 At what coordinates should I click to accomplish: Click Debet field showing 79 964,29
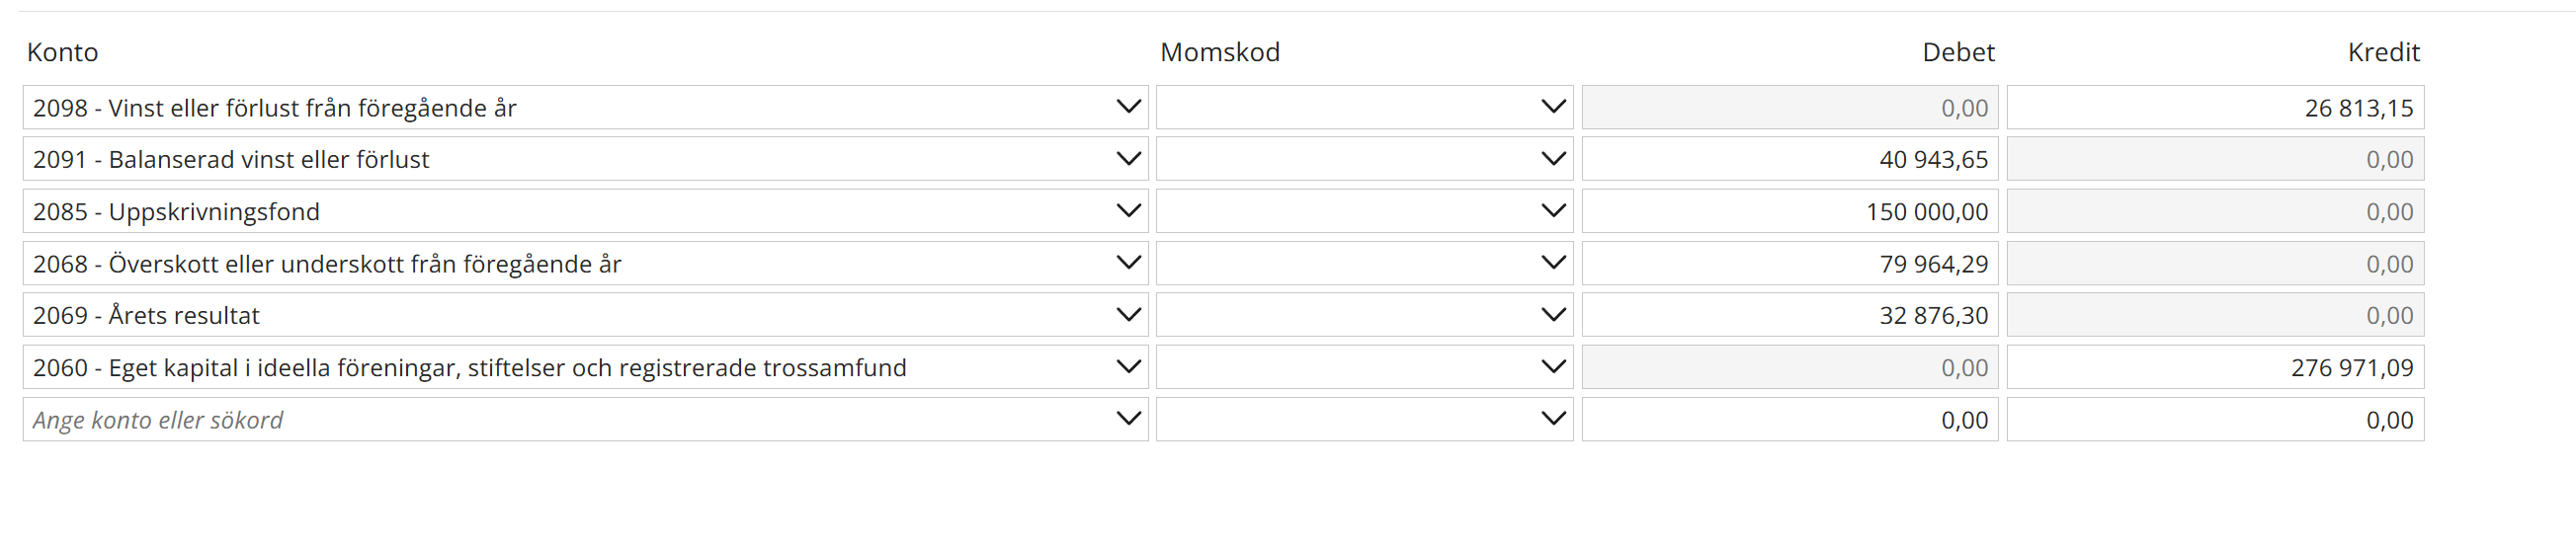1789,264
